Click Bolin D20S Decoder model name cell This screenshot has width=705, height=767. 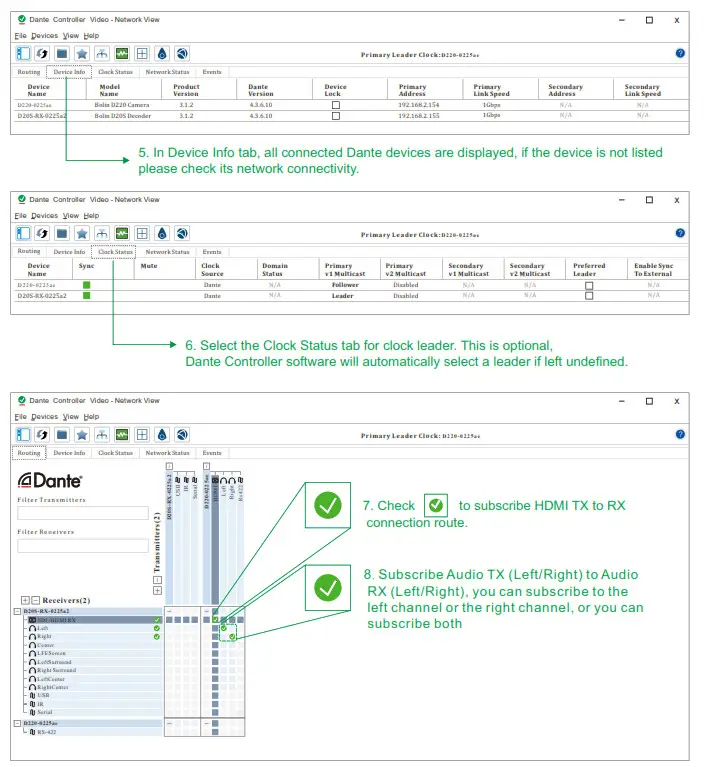122,116
